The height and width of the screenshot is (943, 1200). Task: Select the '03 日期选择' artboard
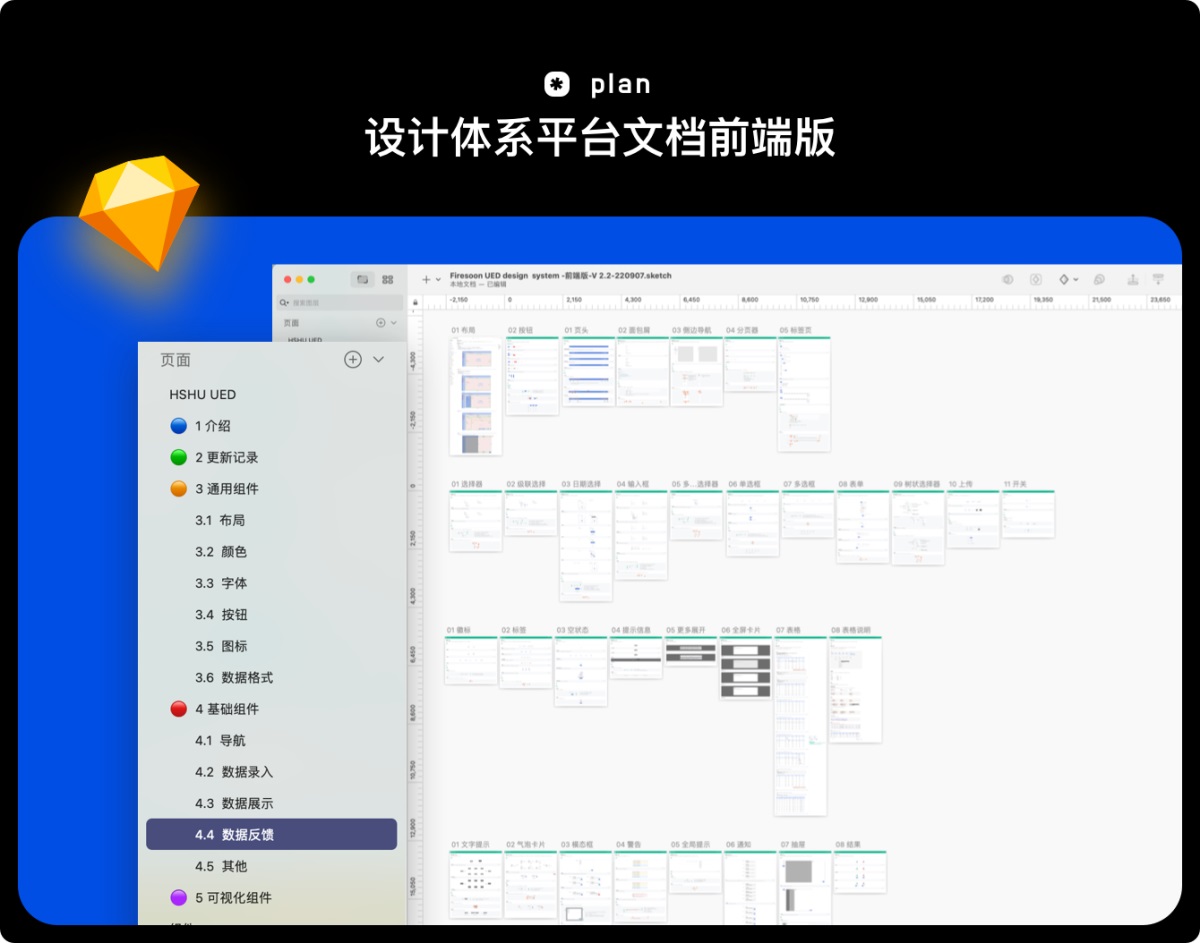(x=586, y=545)
